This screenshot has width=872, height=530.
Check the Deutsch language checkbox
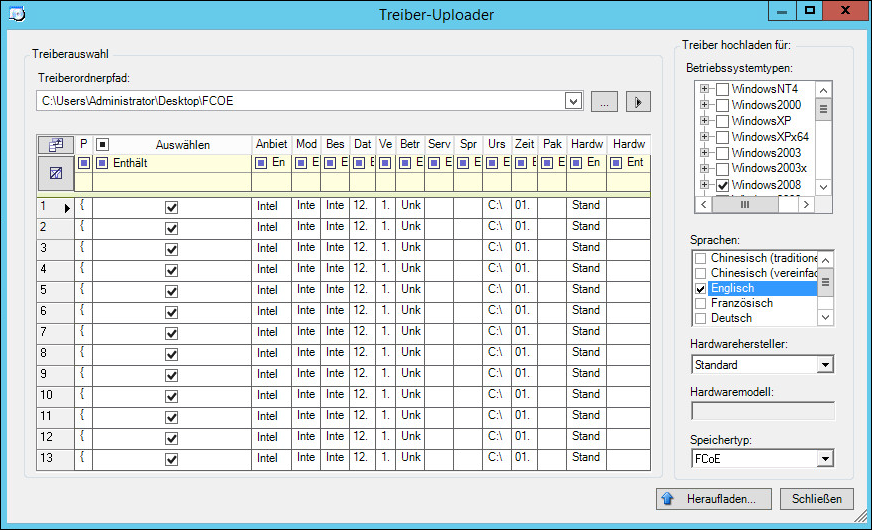coord(701,318)
